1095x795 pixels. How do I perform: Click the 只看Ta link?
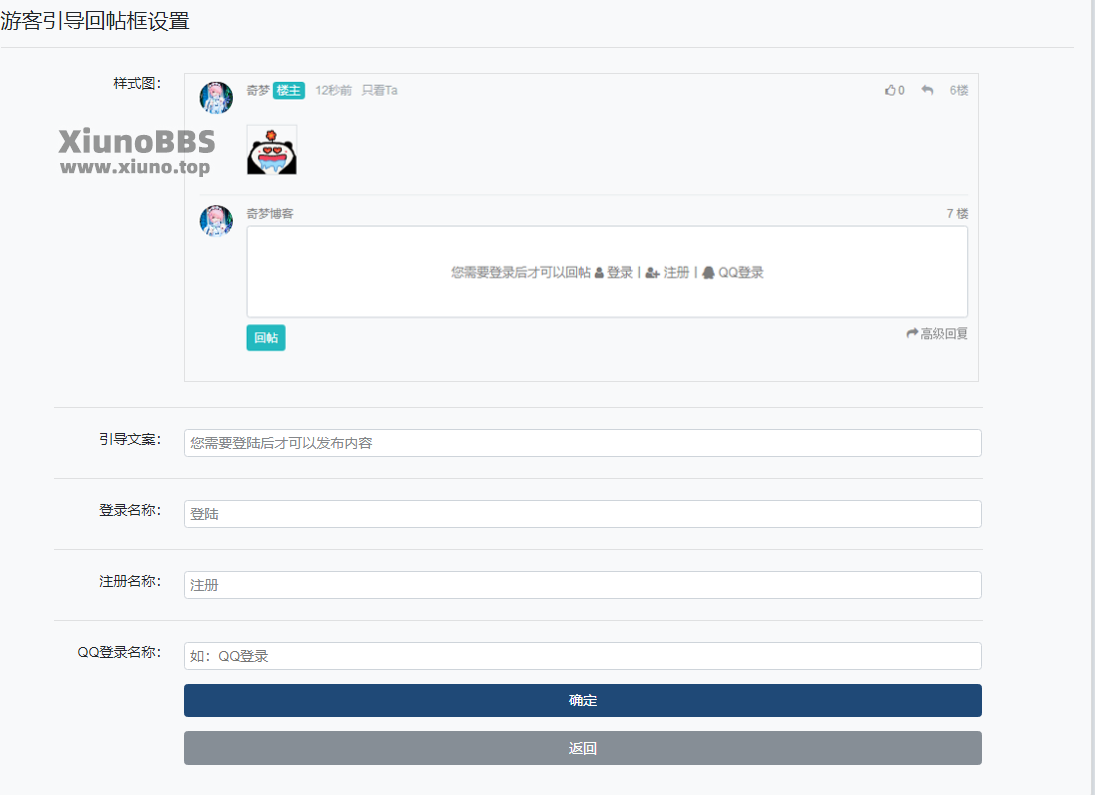[x=379, y=90]
